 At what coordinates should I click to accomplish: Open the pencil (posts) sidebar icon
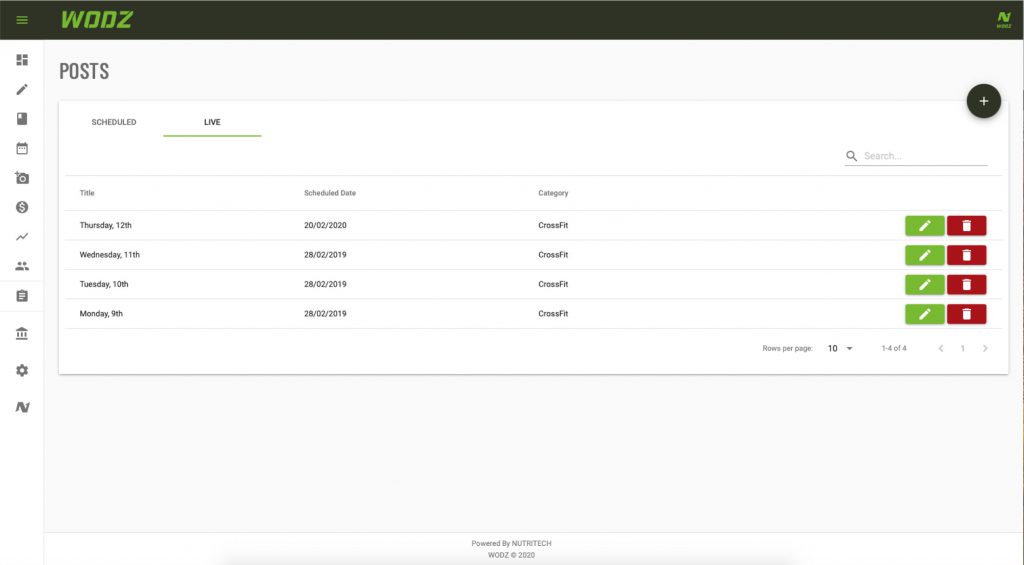coord(22,89)
